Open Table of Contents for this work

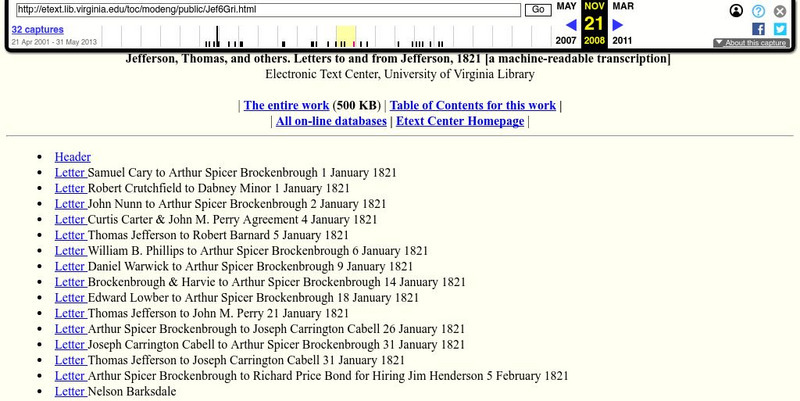click(472, 105)
